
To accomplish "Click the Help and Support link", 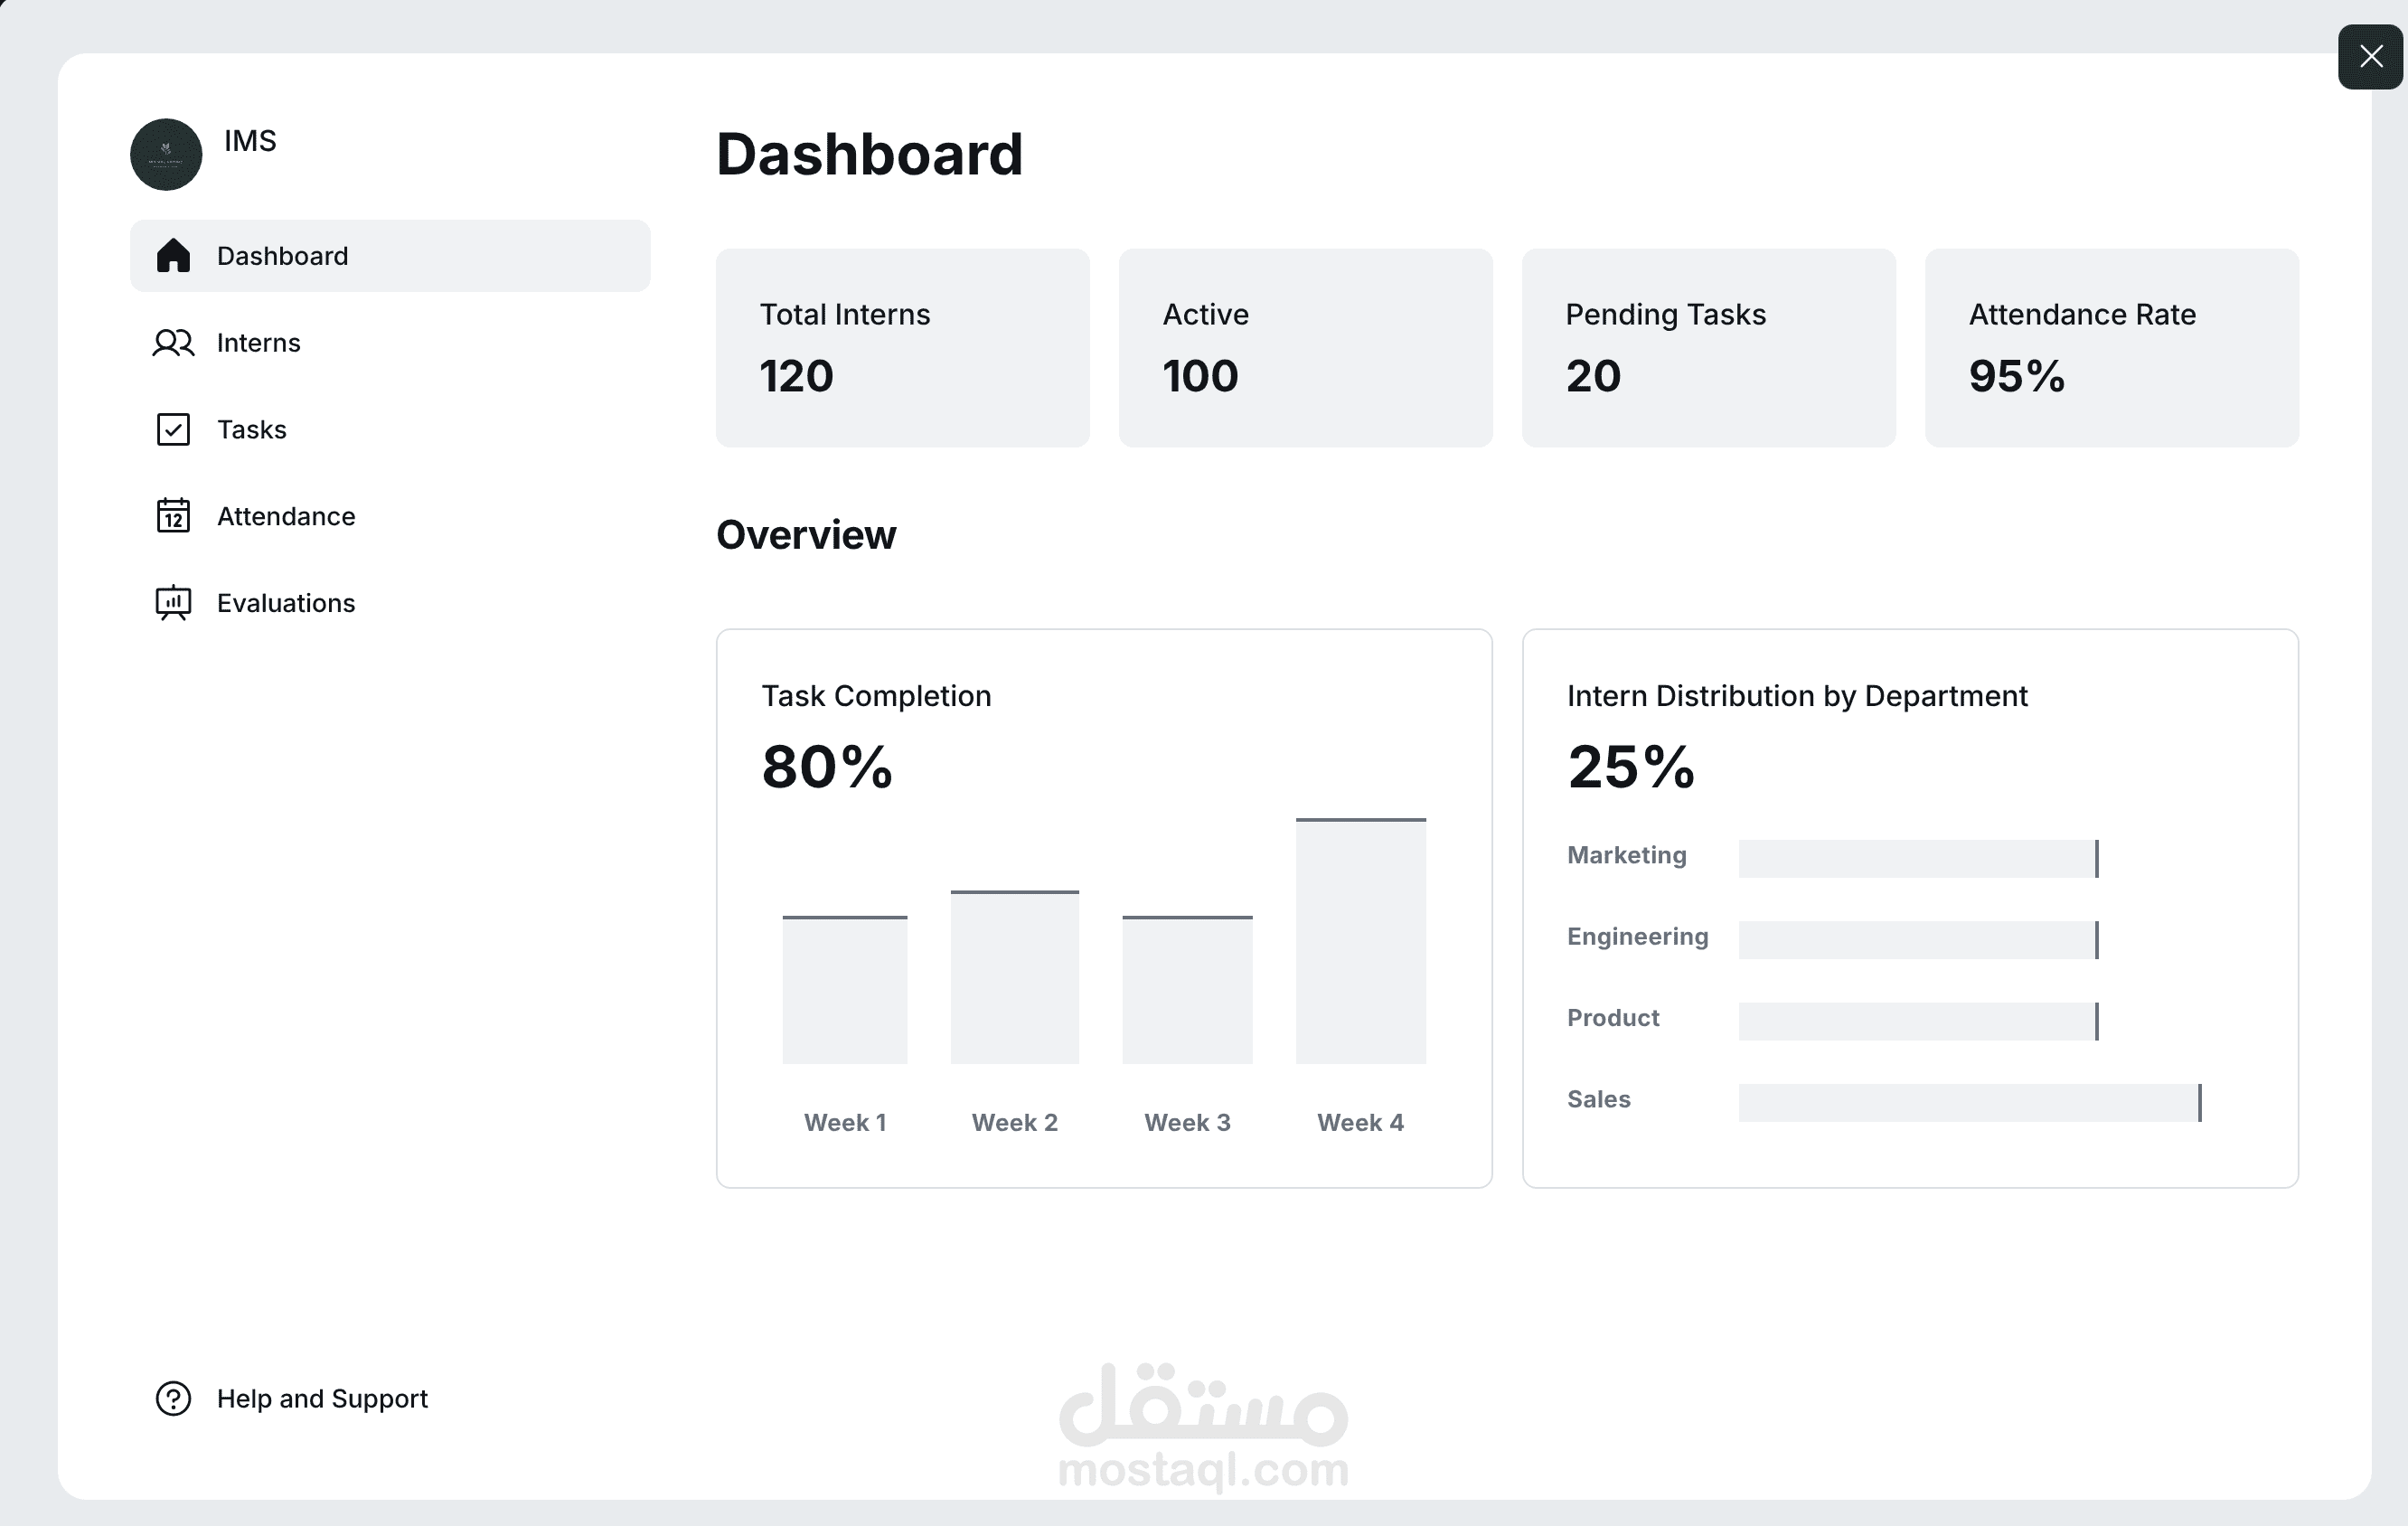I will (322, 1398).
